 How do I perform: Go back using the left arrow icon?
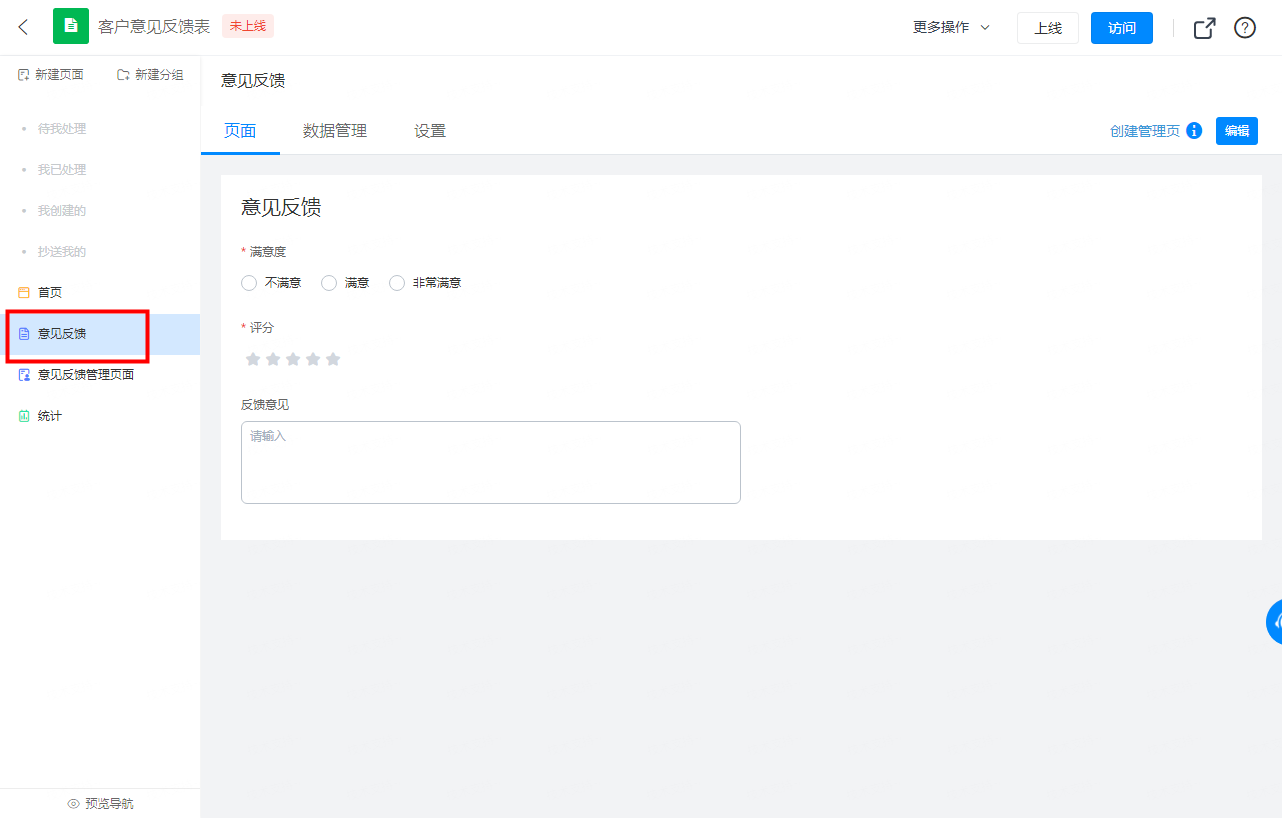coord(24,27)
